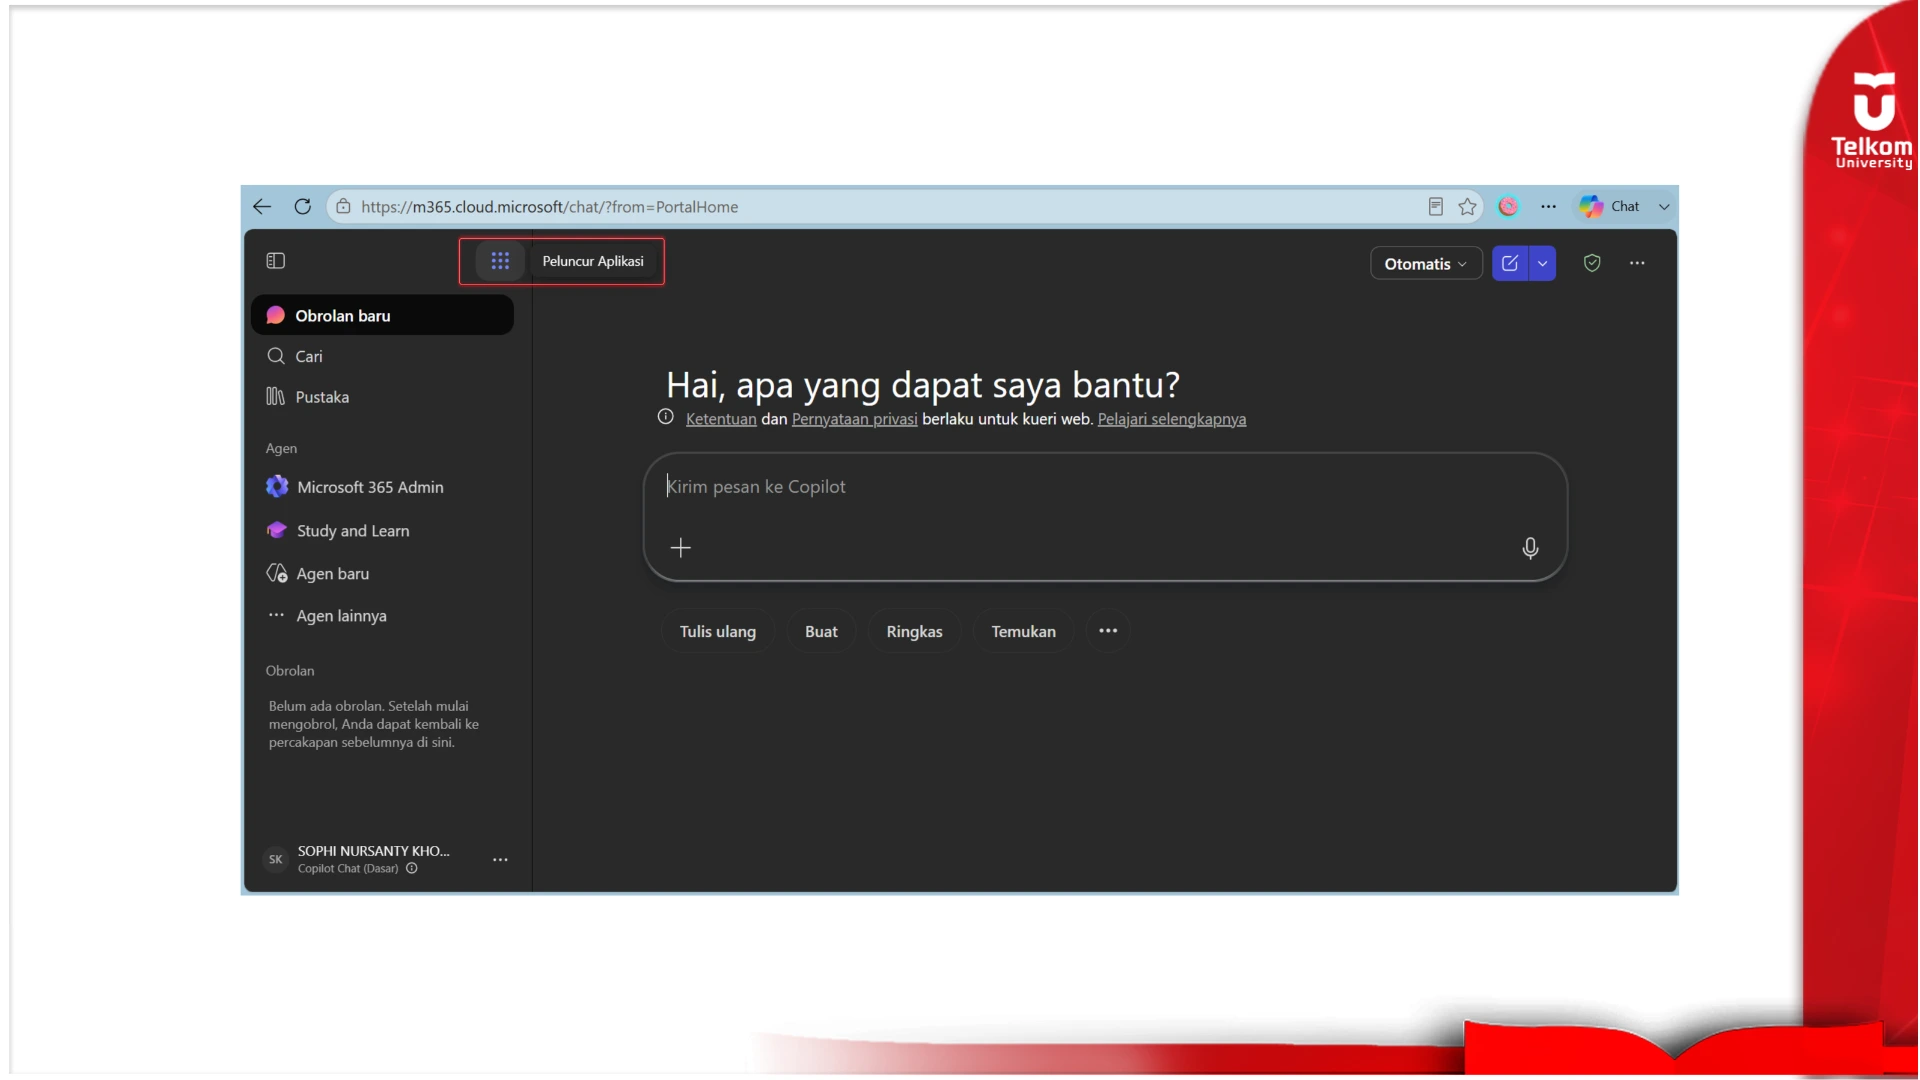Click the browser back arrow
This screenshot has height=1080, width=1920.
click(262, 207)
